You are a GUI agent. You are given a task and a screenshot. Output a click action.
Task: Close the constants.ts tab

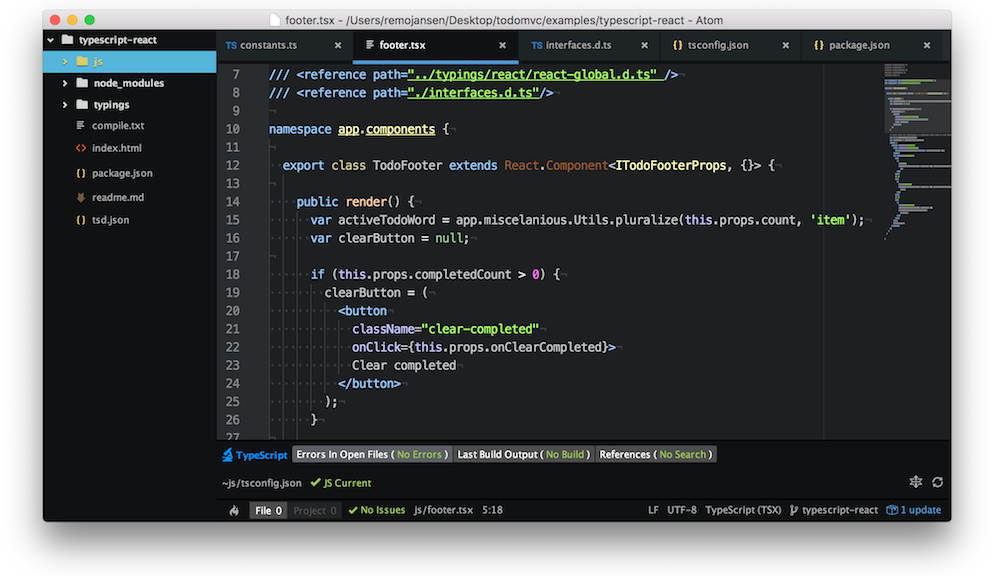click(338, 46)
